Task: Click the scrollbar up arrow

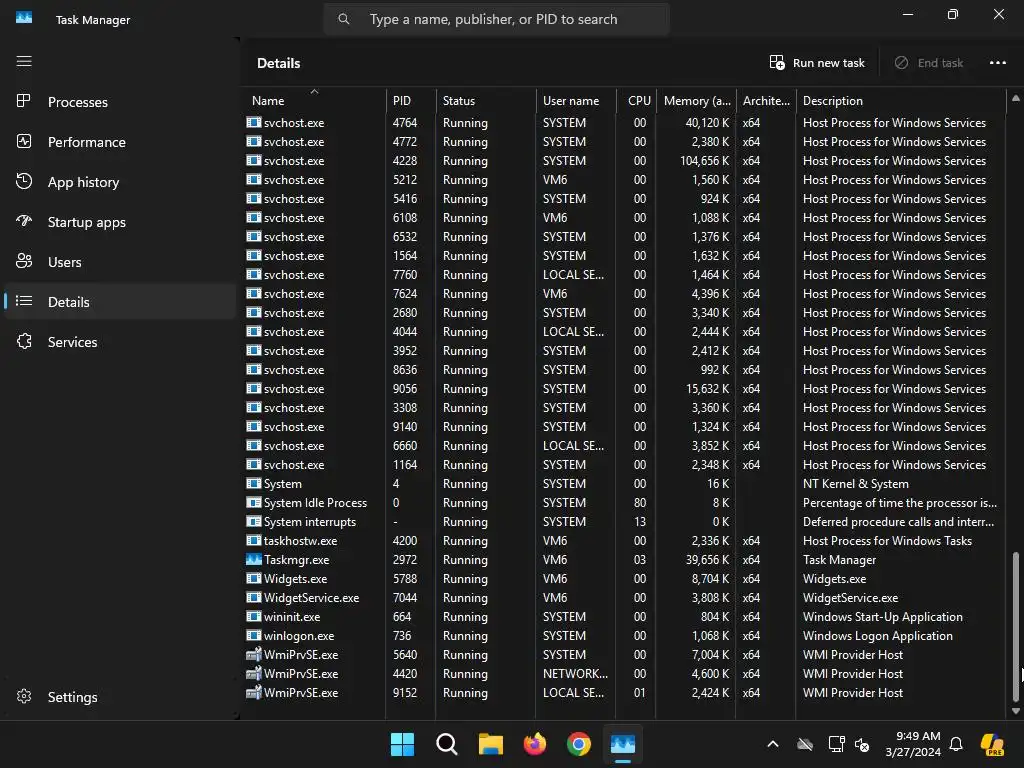Action: click(x=1016, y=99)
